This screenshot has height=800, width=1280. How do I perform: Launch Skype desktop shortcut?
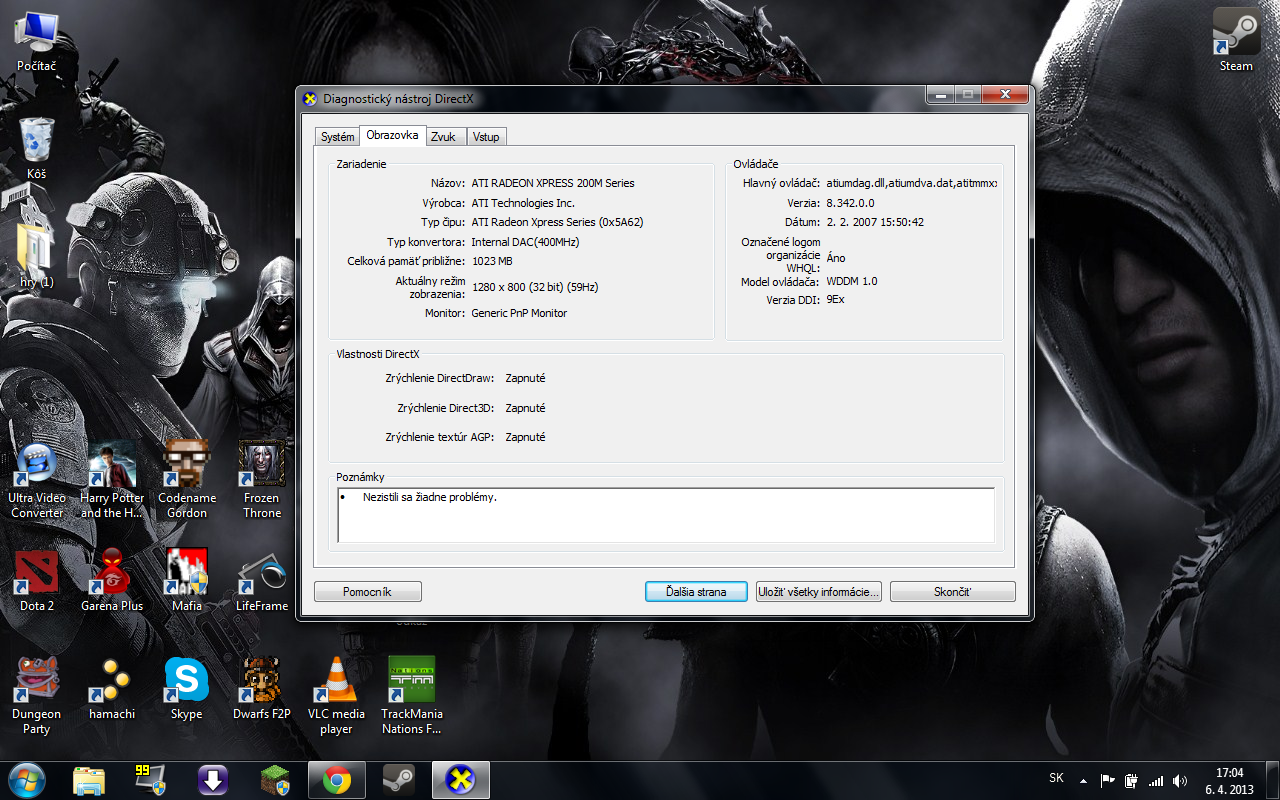click(187, 689)
